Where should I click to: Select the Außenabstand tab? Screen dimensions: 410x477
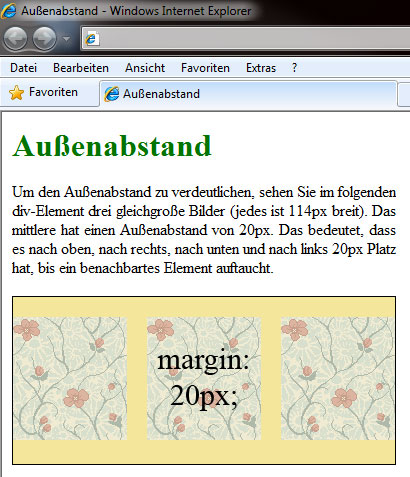(x=248, y=94)
